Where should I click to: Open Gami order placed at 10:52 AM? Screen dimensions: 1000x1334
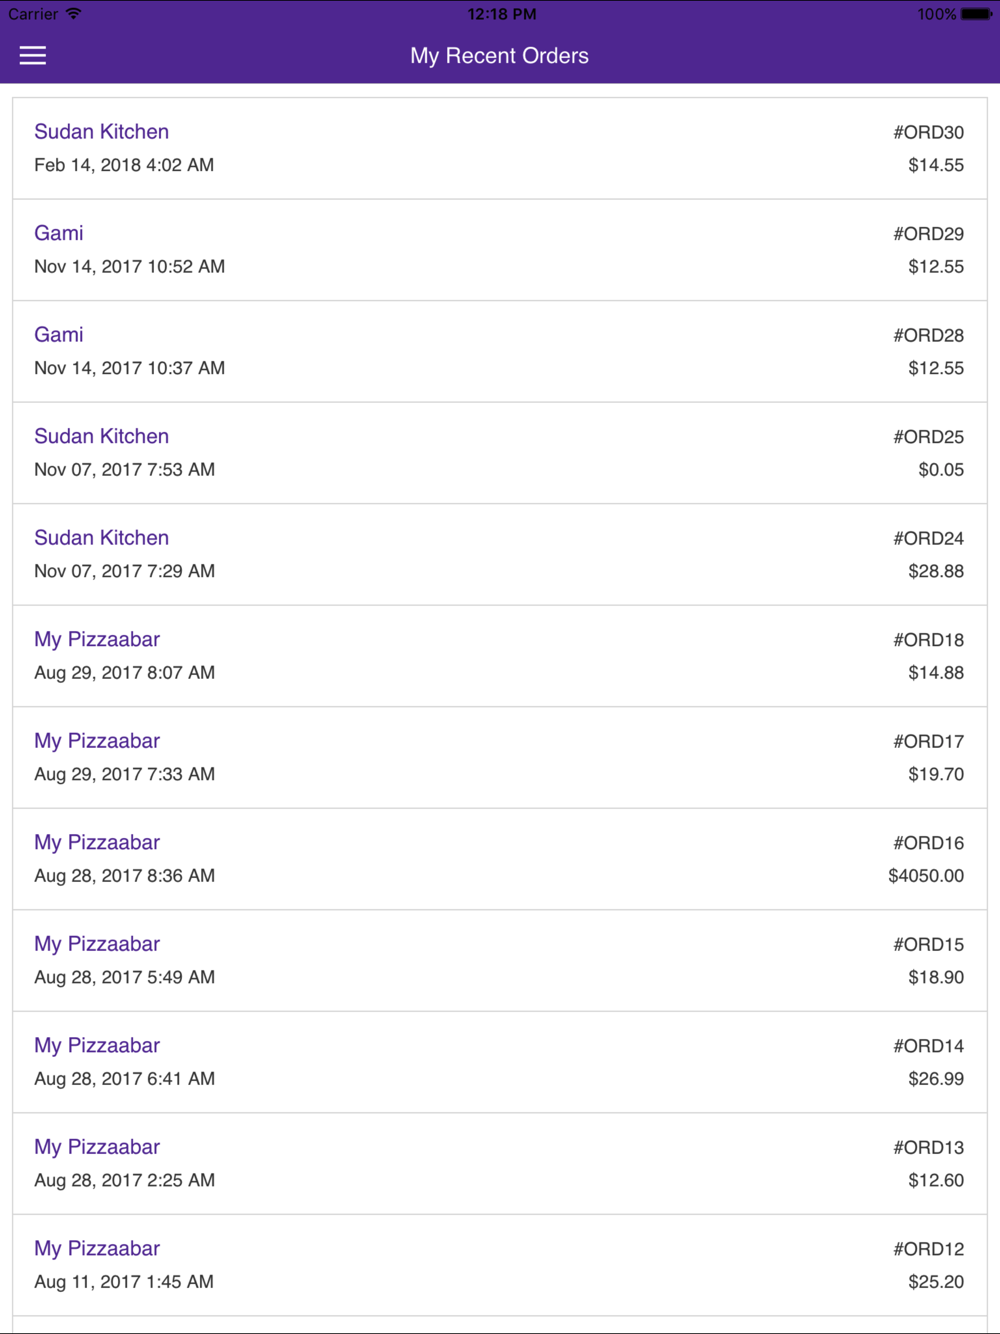500,250
